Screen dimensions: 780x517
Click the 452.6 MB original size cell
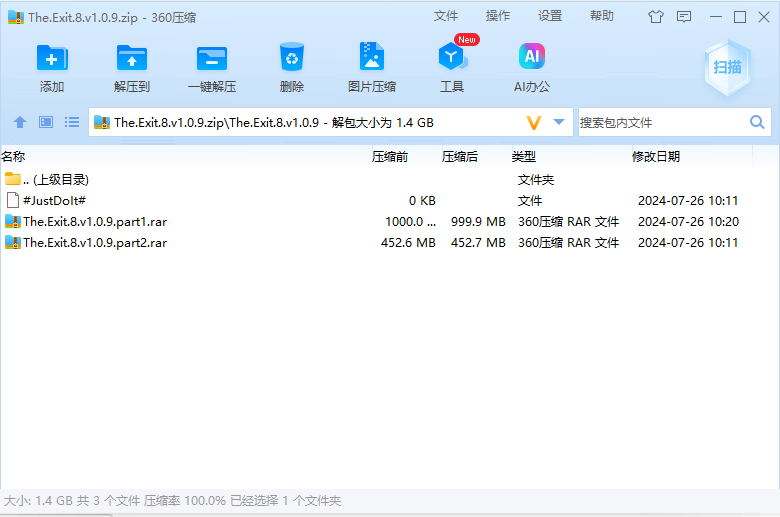(x=408, y=242)
